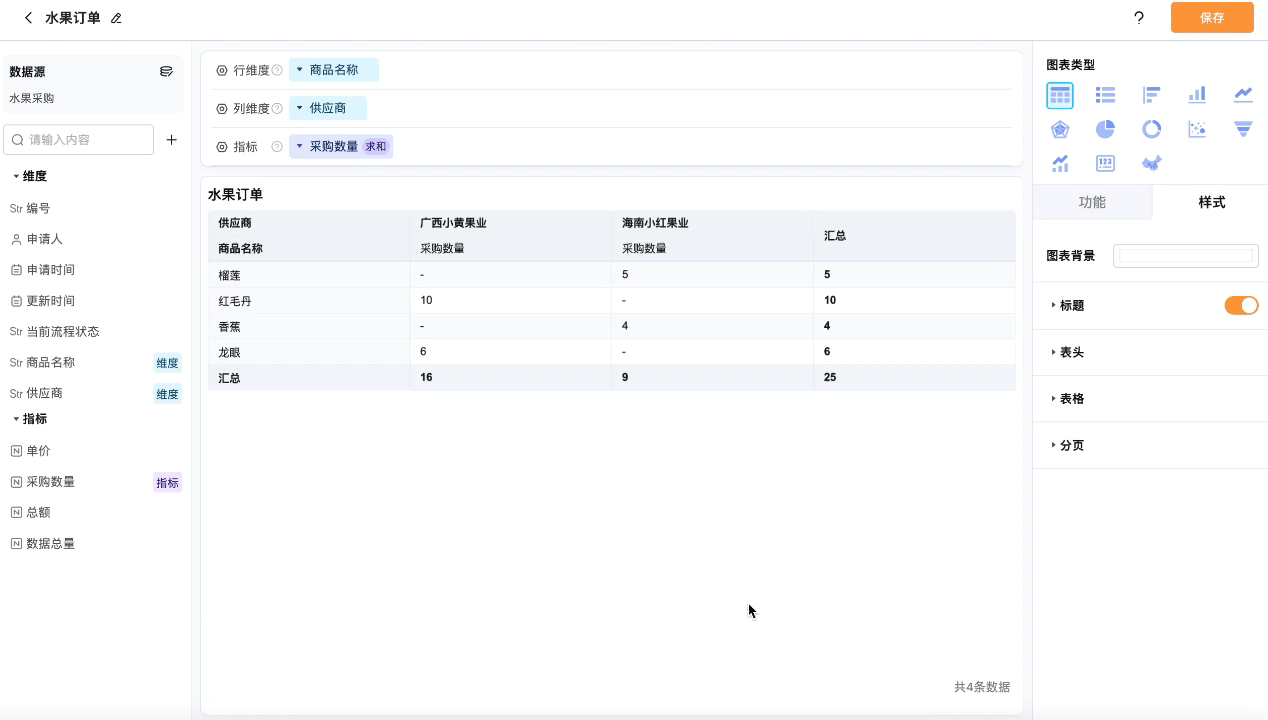Click the help icon beside 指标
The image size is (1268, 720).
tap(277, 147)
